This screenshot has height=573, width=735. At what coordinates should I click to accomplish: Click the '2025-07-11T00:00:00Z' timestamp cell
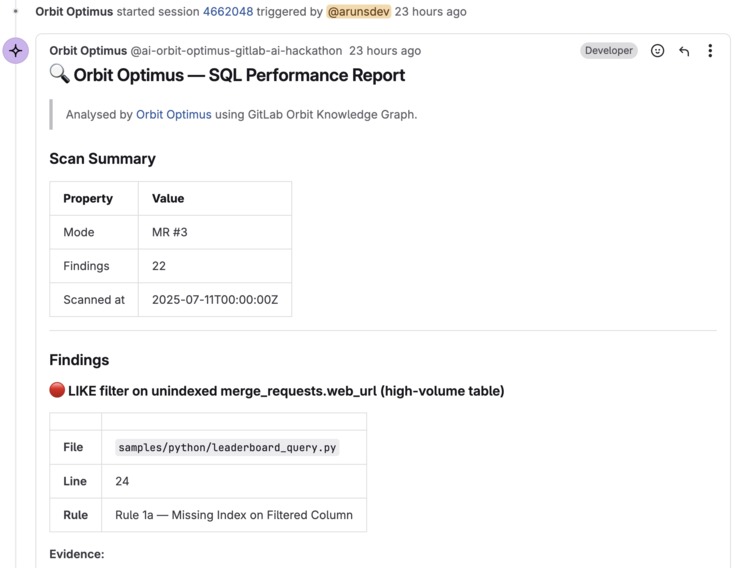(215, 300)
